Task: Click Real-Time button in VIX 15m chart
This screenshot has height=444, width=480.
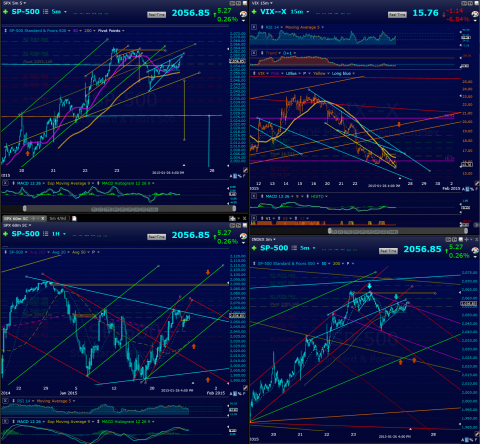Action: (397, 15)
